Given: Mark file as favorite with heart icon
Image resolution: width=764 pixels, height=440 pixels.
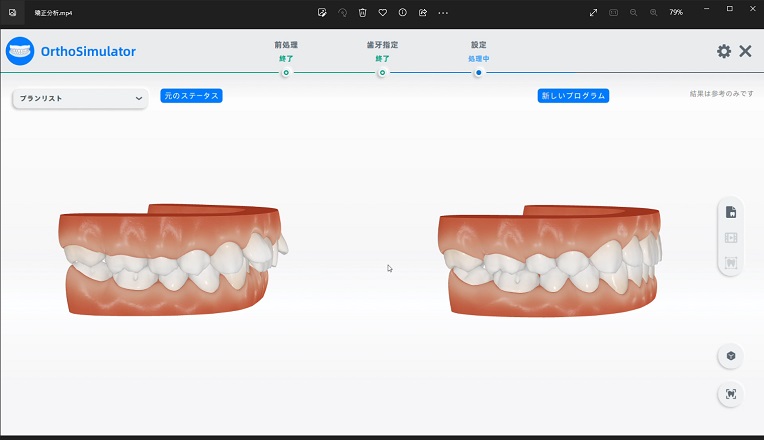Looking at the screenshot, I should (x=382, y=12).
